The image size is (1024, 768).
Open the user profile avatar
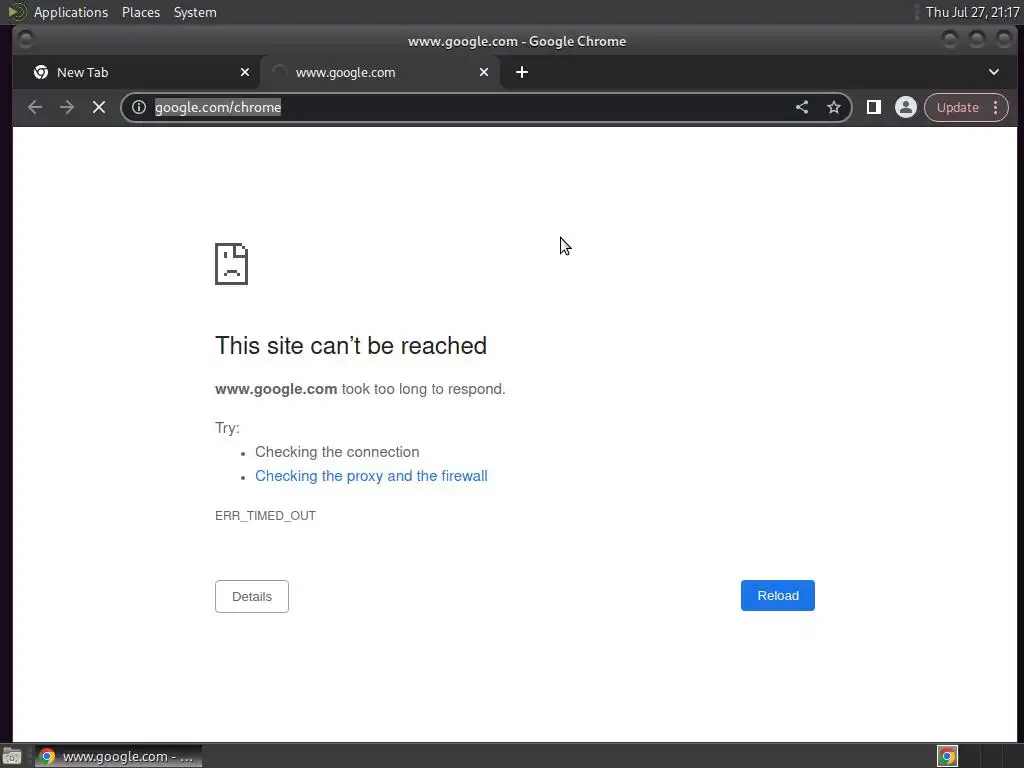pos(905,107)
